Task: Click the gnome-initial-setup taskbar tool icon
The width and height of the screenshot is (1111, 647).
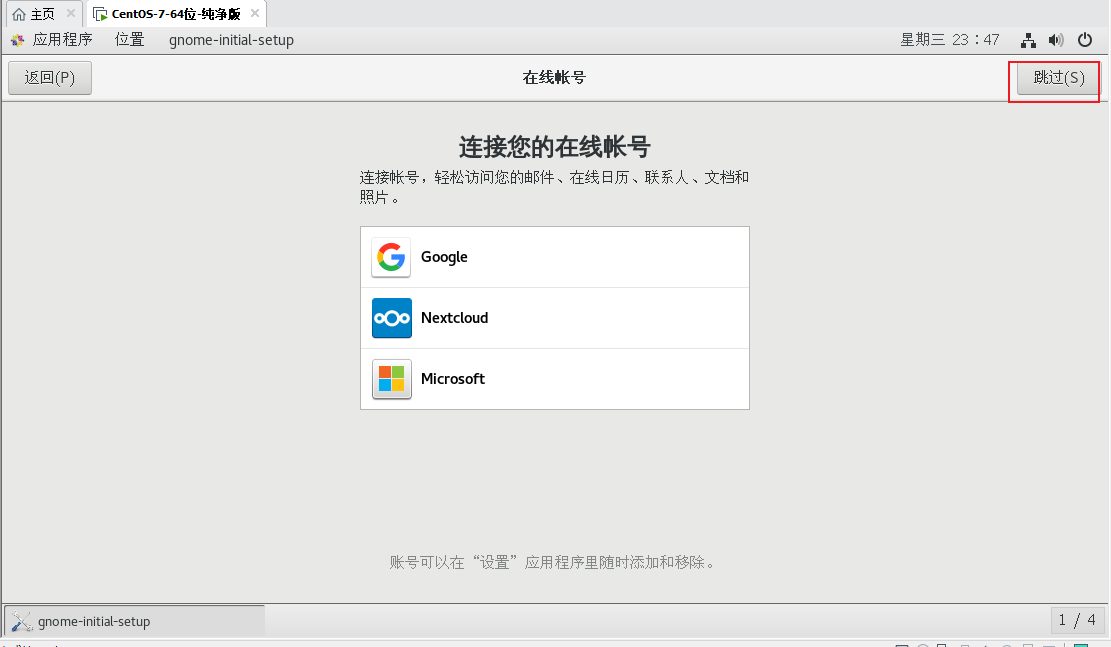Action: (x=21, y=621)
